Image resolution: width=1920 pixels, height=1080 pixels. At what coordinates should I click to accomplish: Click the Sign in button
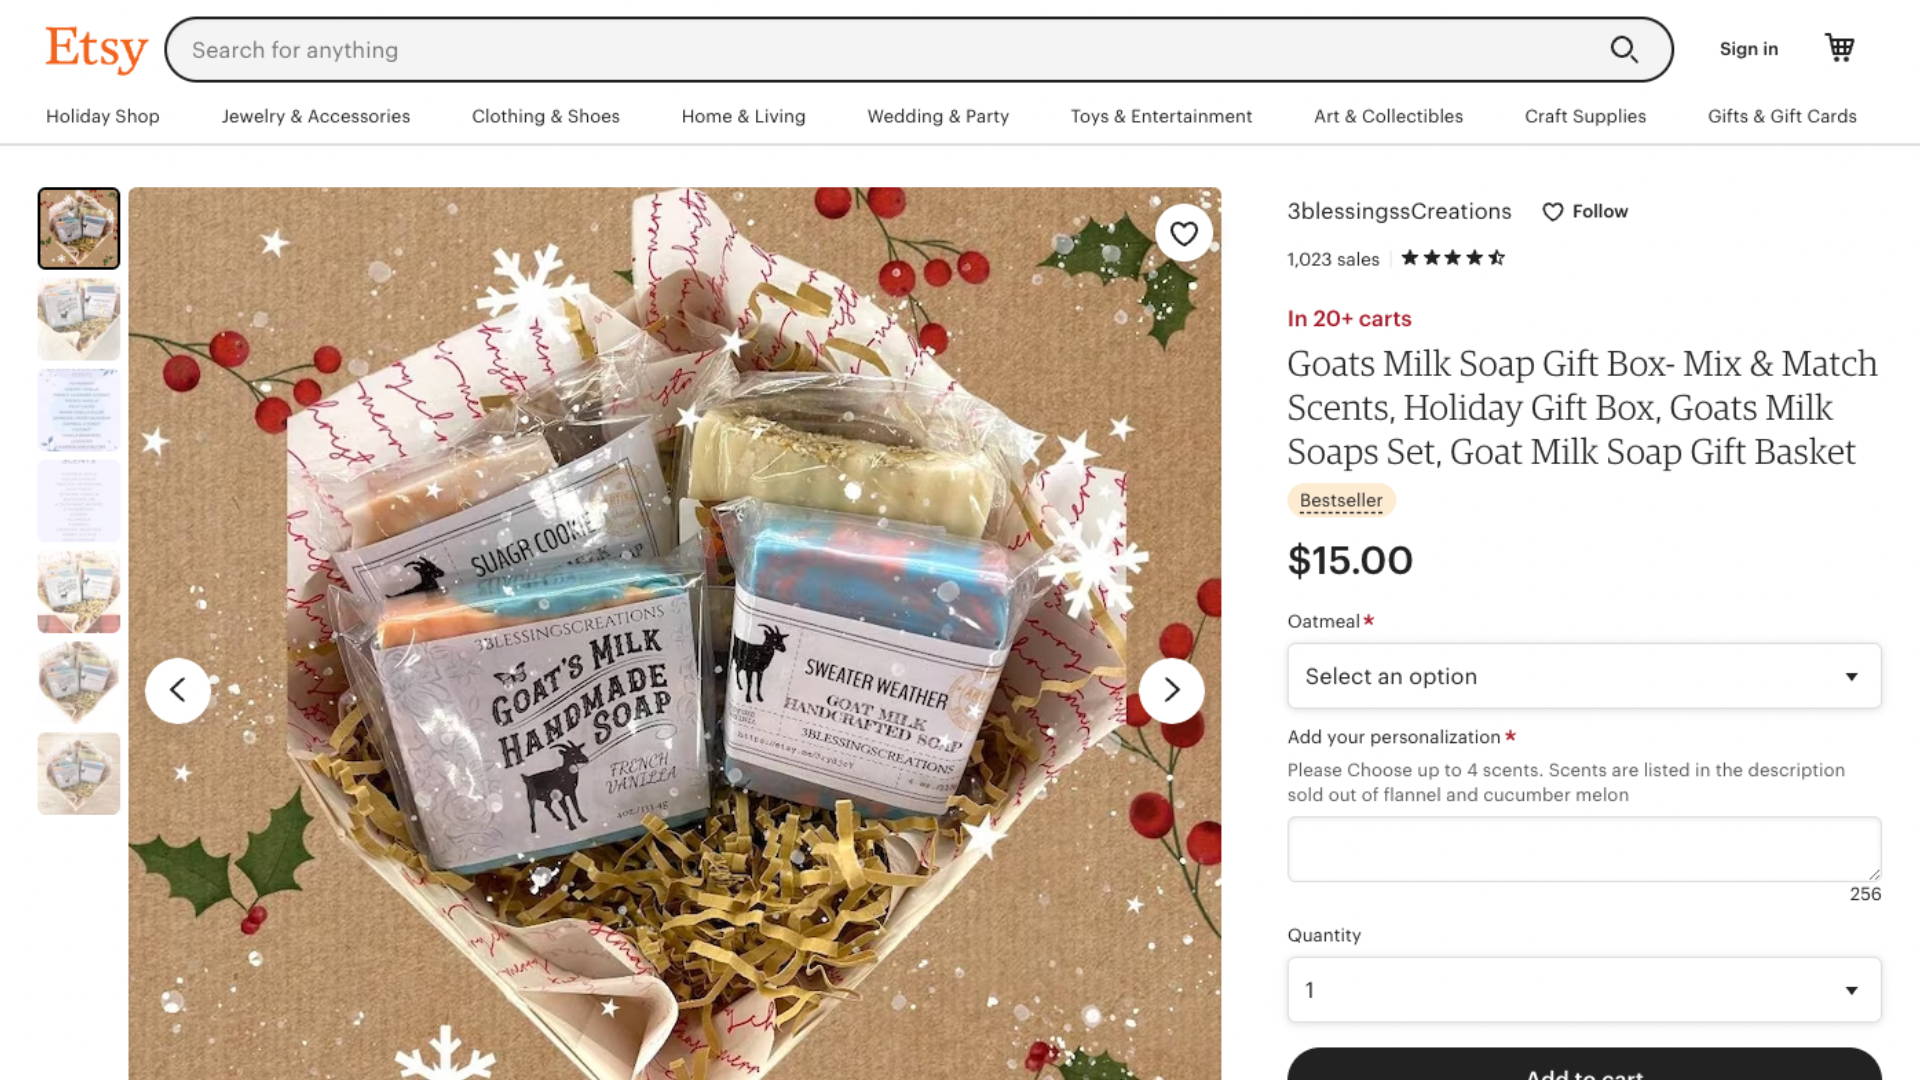(x=1749, y=49)
